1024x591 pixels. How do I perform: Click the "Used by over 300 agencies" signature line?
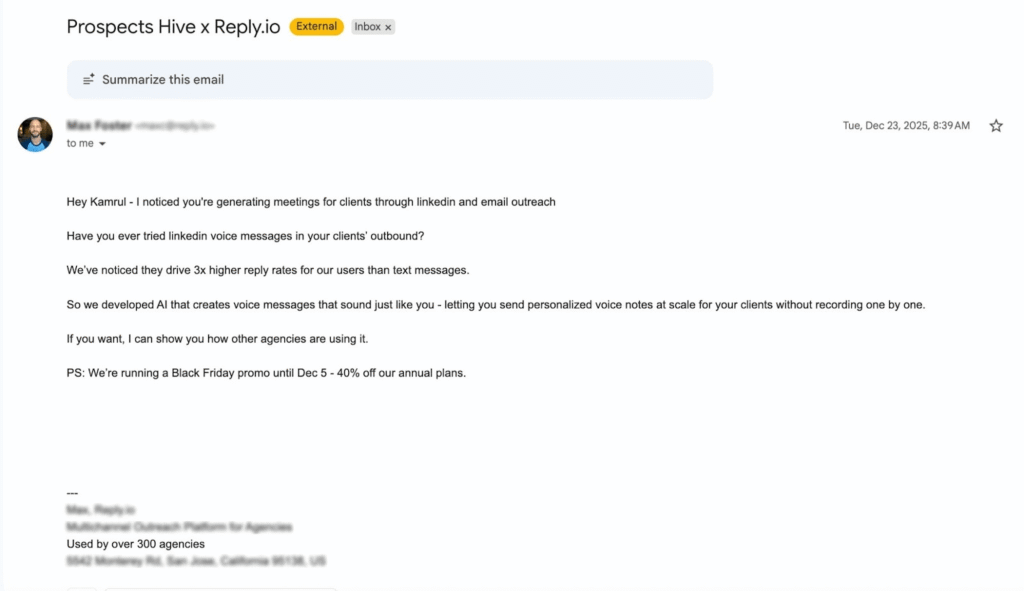point(135,543)
